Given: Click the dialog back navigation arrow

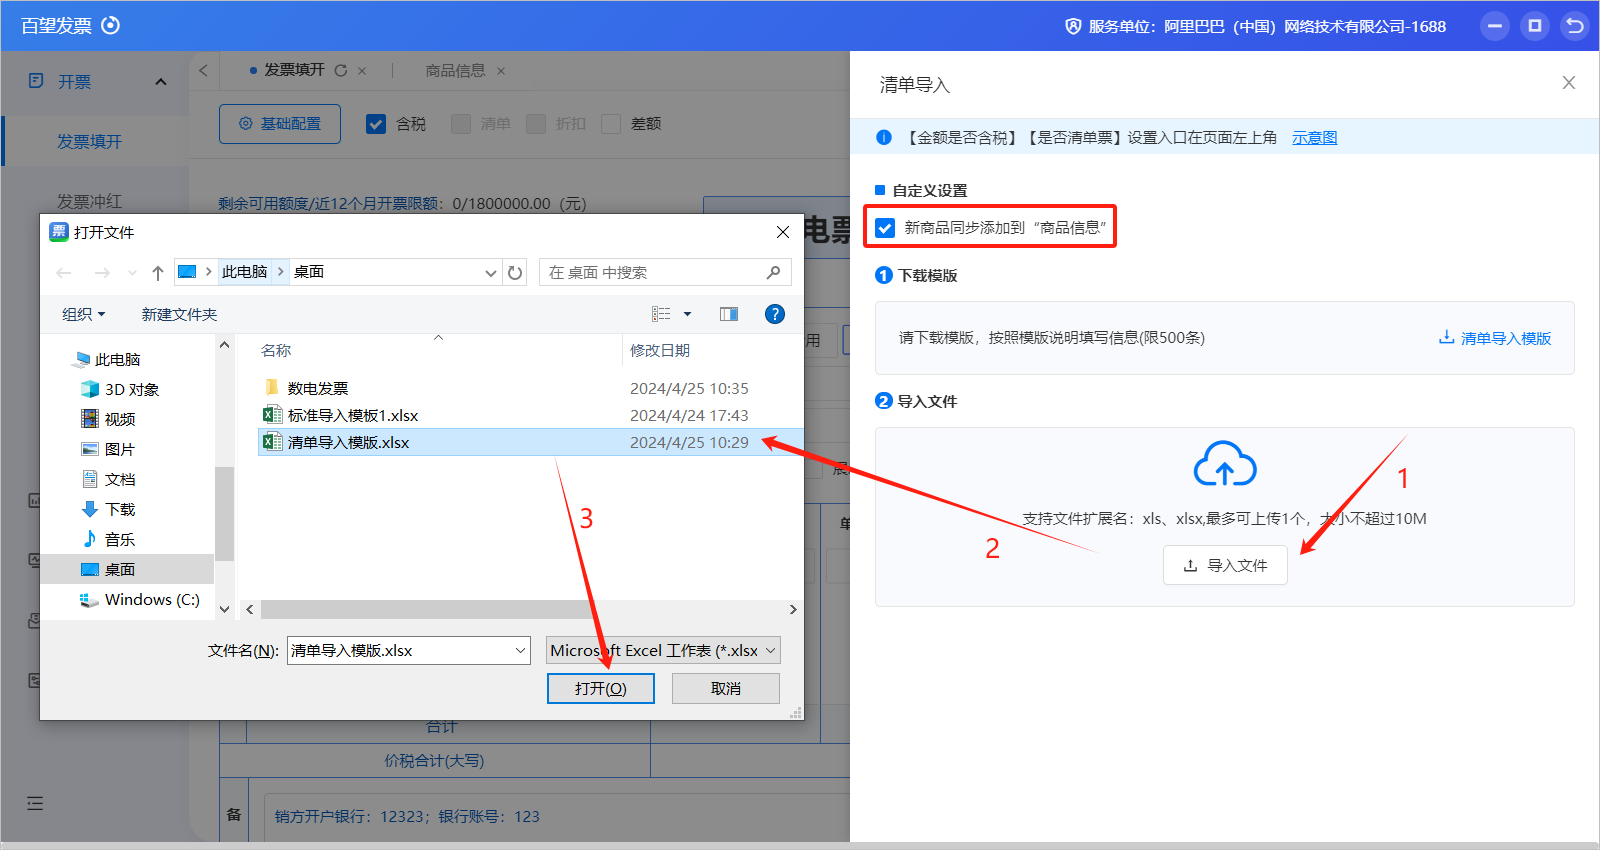Looking at the screenshot, I should click(64, 272).
